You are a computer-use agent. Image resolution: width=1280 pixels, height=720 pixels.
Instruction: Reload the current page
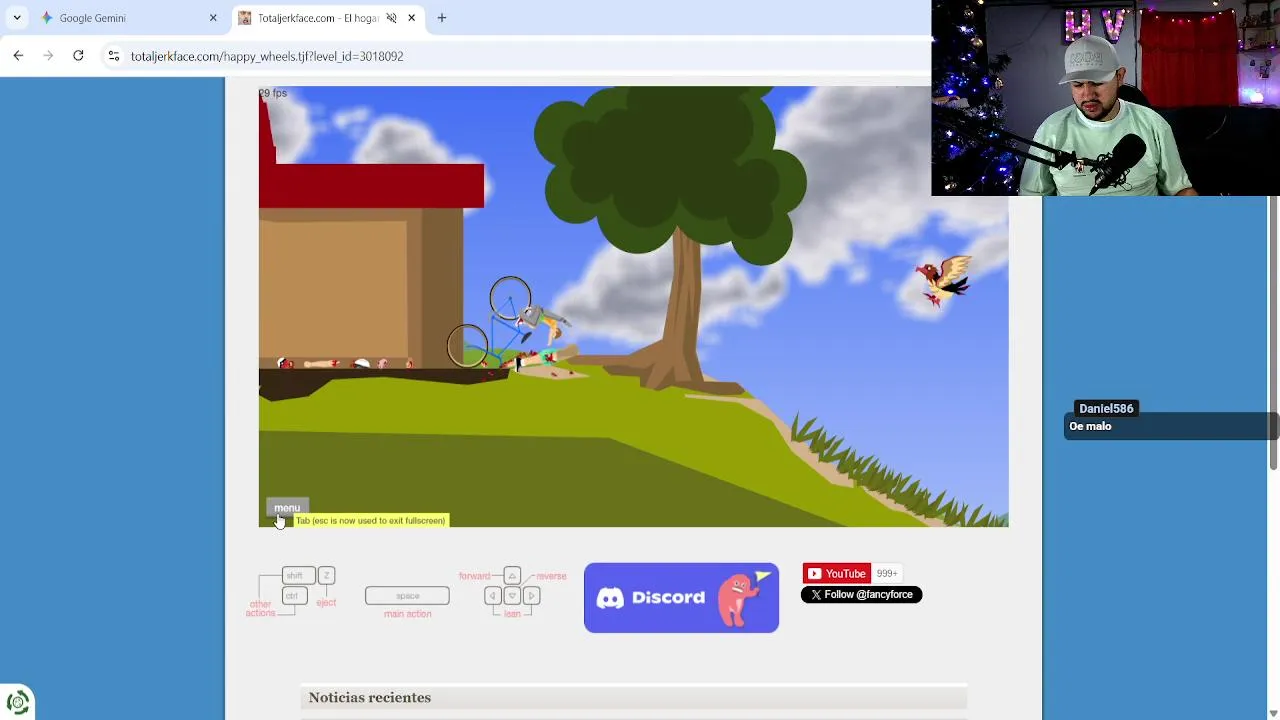78,56
